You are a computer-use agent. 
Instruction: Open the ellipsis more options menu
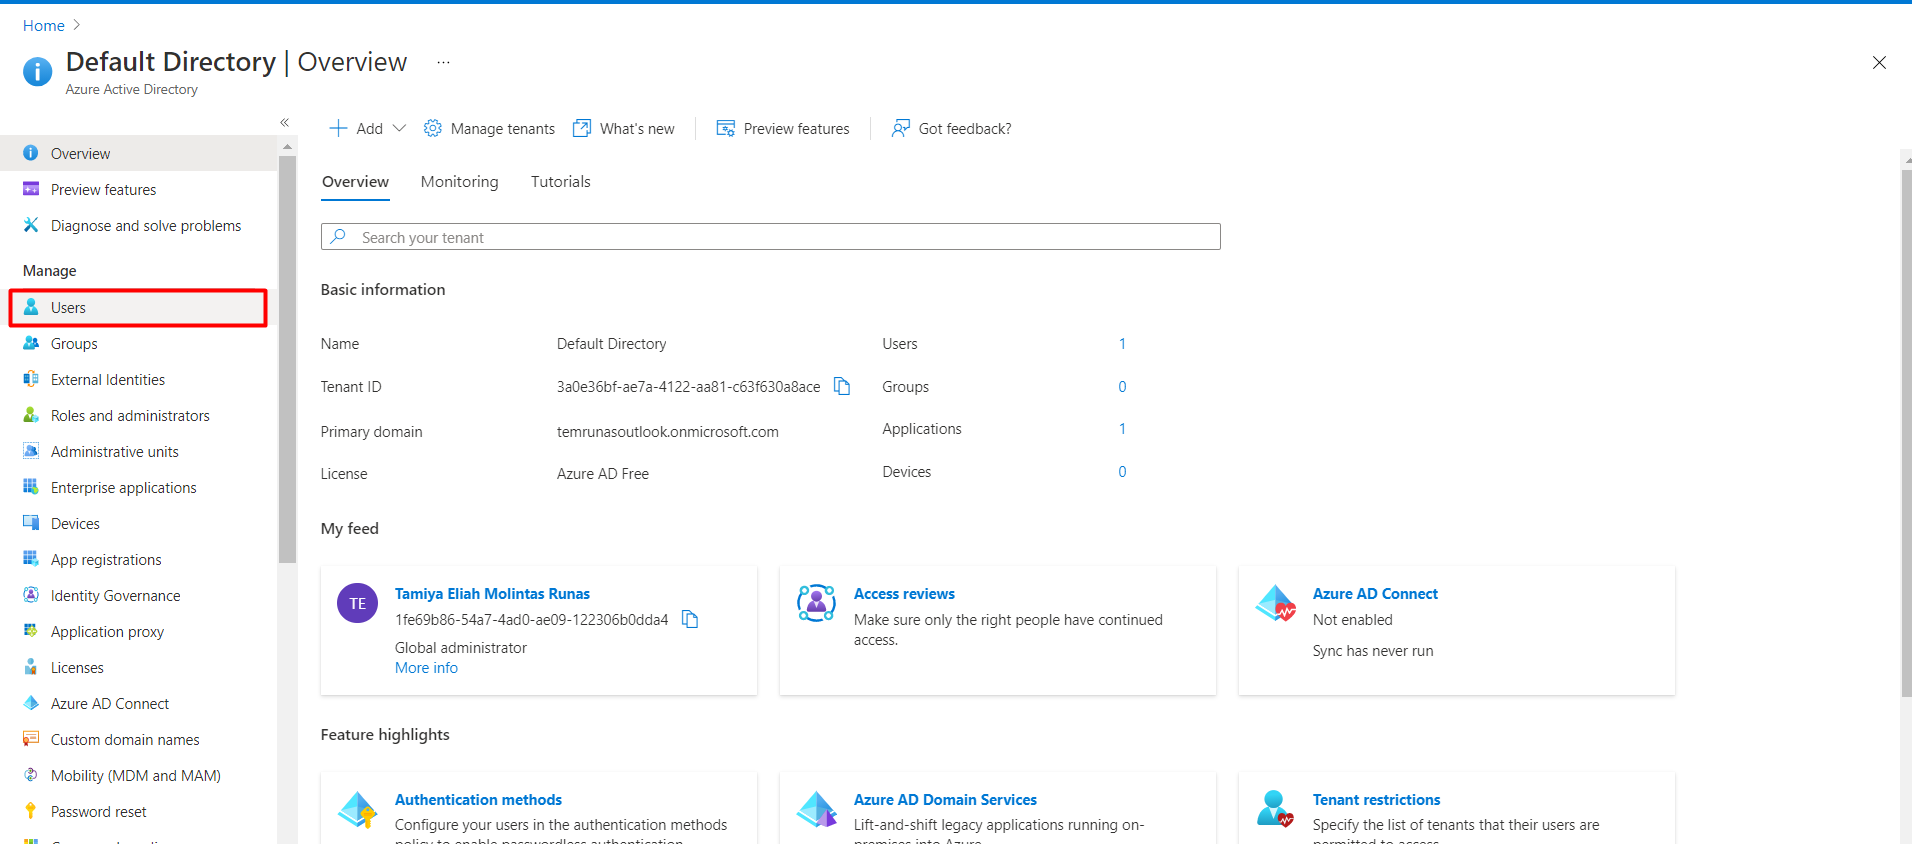tap(443, 62)
